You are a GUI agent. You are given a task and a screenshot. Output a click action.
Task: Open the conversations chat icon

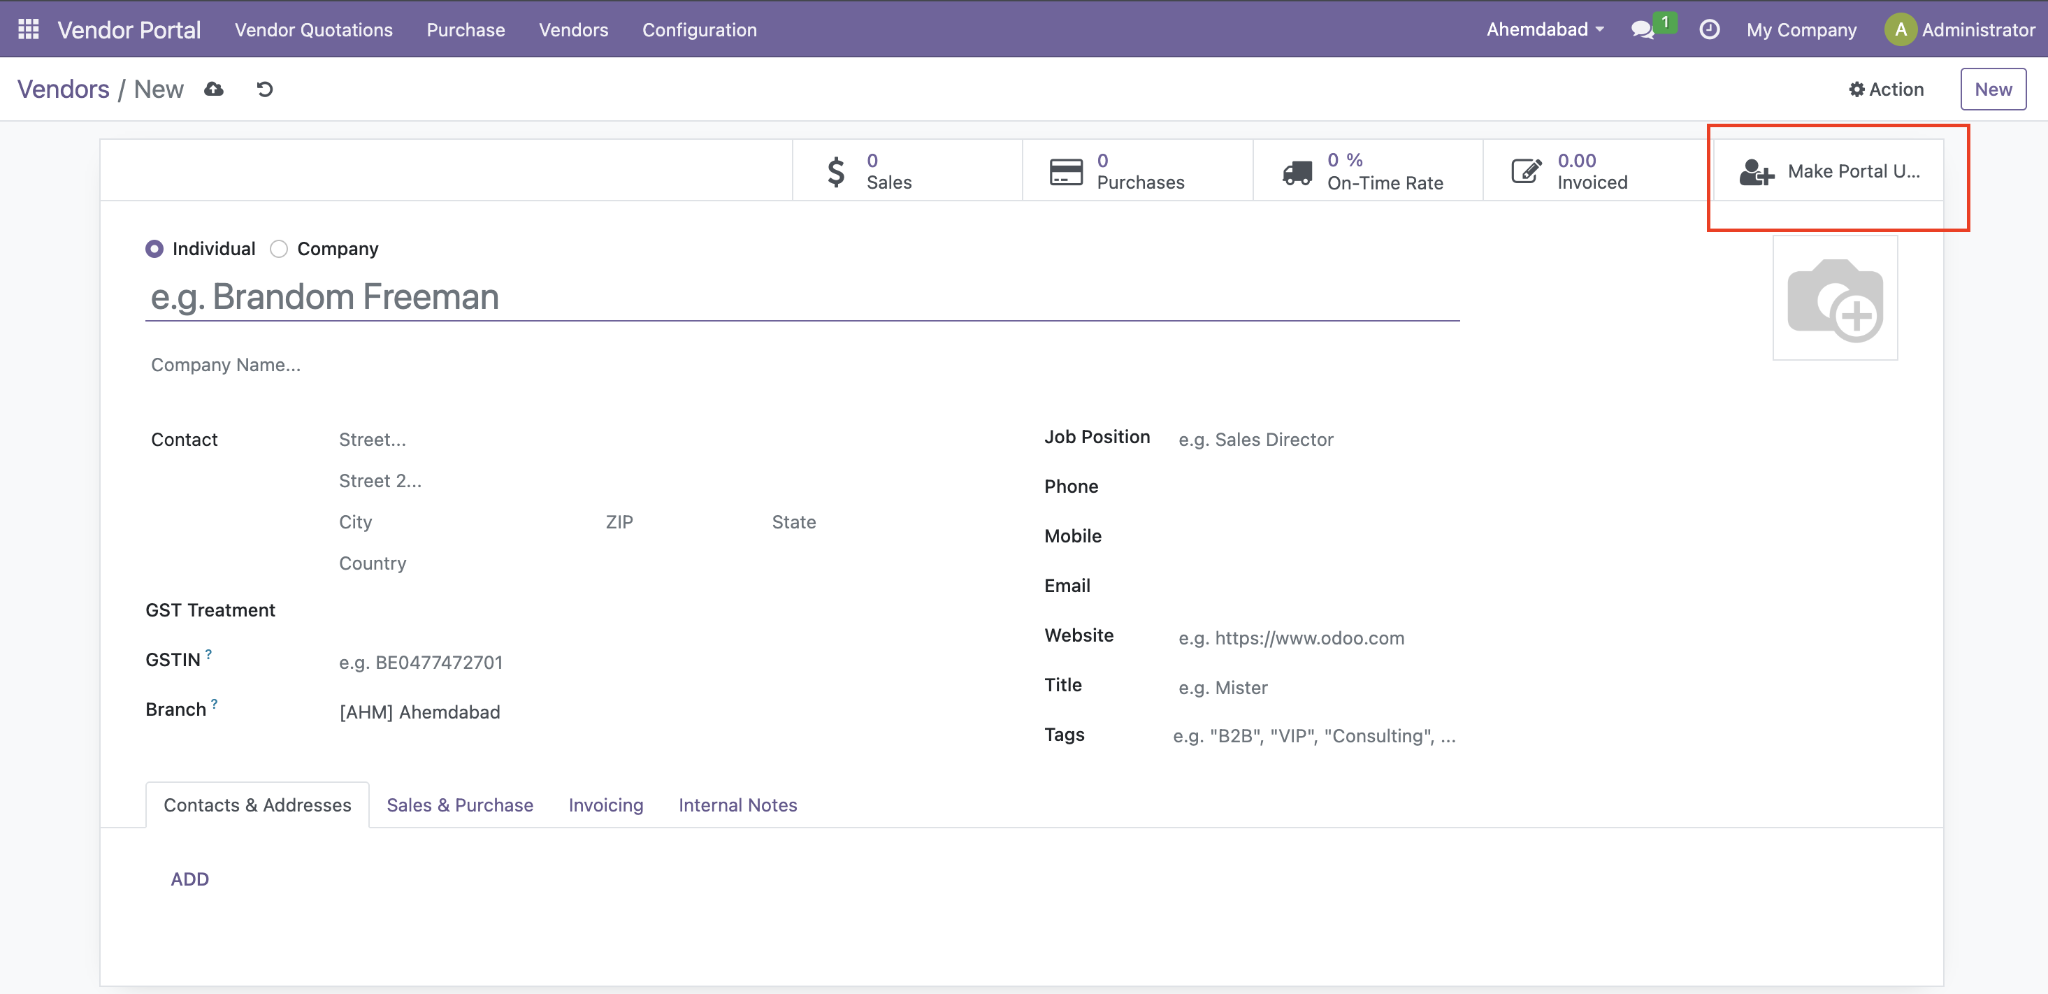tap(1642, 30)
